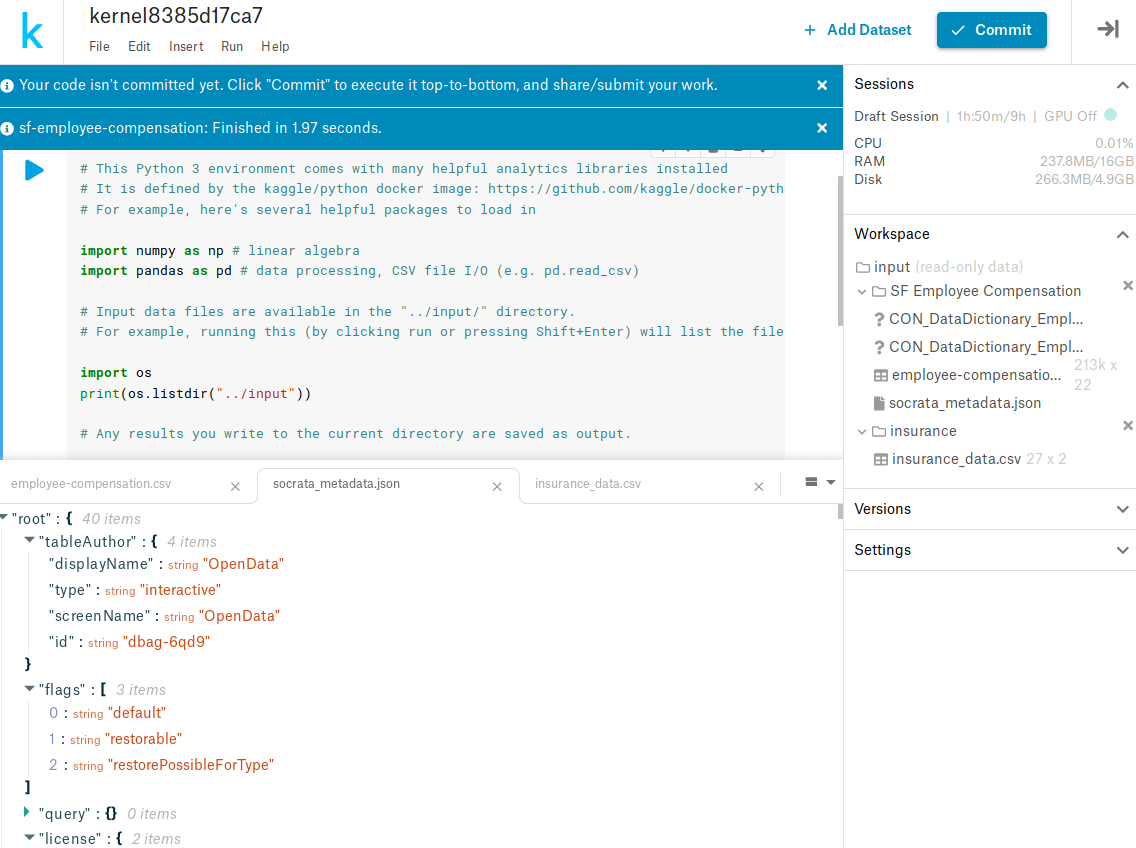Screen dimensions: 1136x848
Task: Click the "dbag-6qd9" id value
Action: [167, 642]
